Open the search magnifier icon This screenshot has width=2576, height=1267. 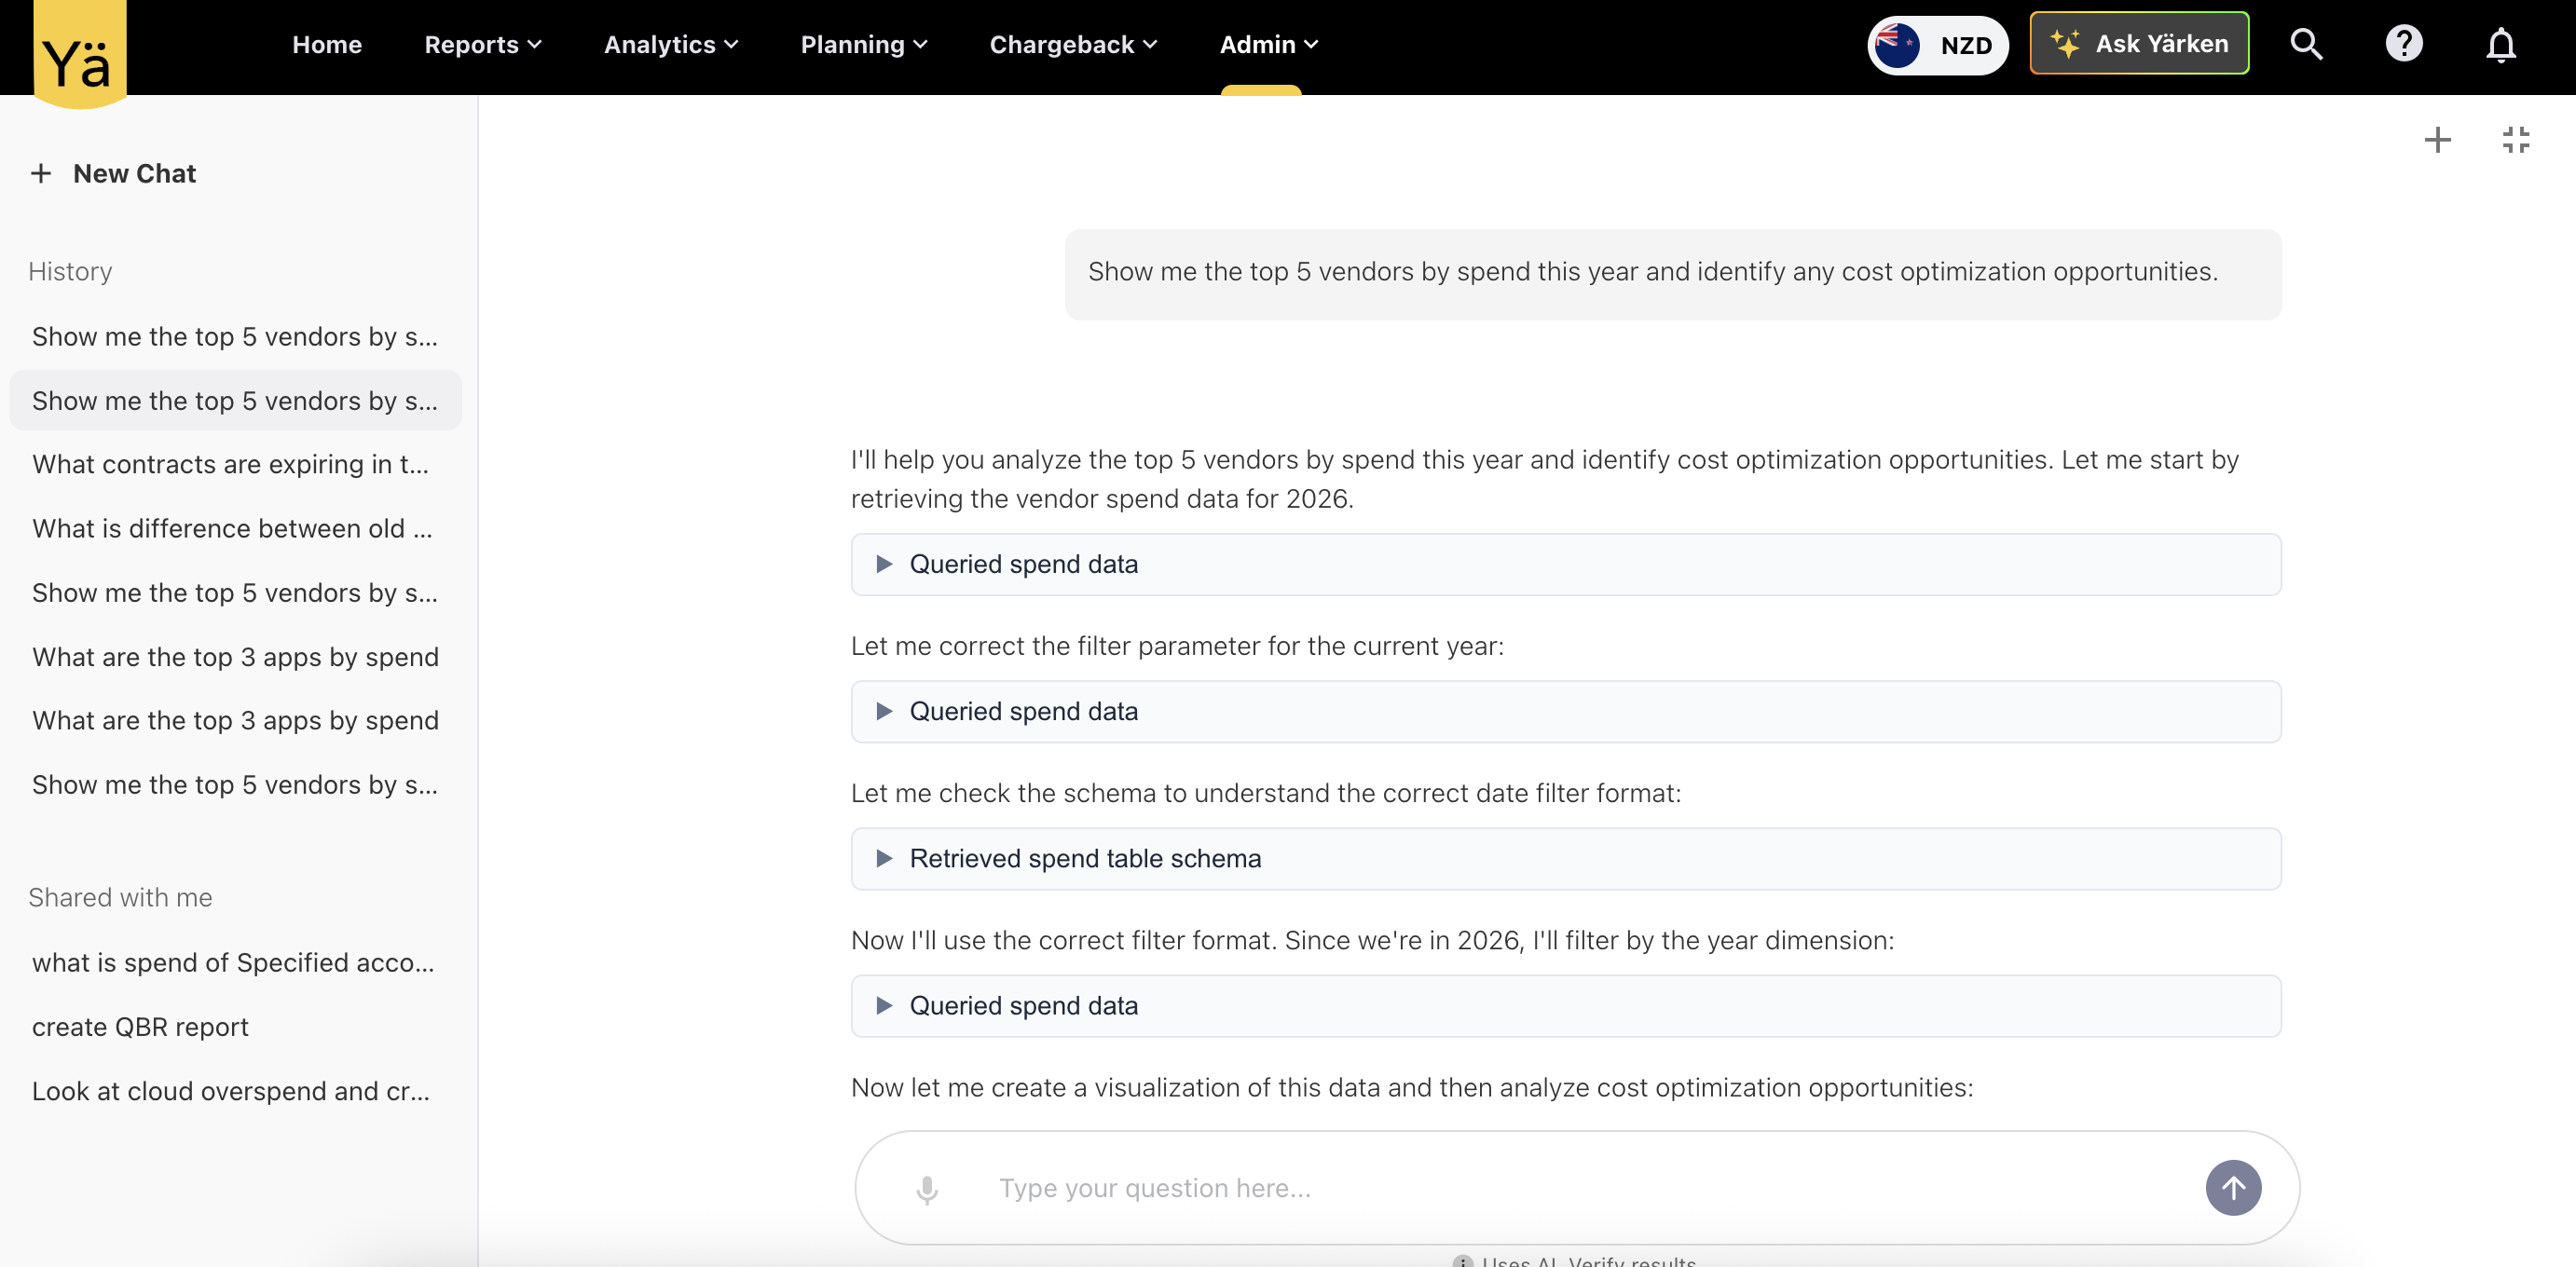point(2305,44)
